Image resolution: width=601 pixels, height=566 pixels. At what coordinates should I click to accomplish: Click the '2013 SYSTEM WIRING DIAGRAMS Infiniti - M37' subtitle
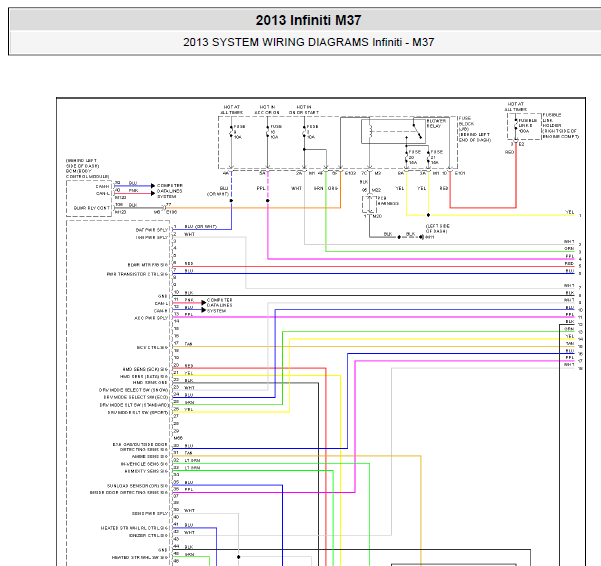tap(309, 42)
